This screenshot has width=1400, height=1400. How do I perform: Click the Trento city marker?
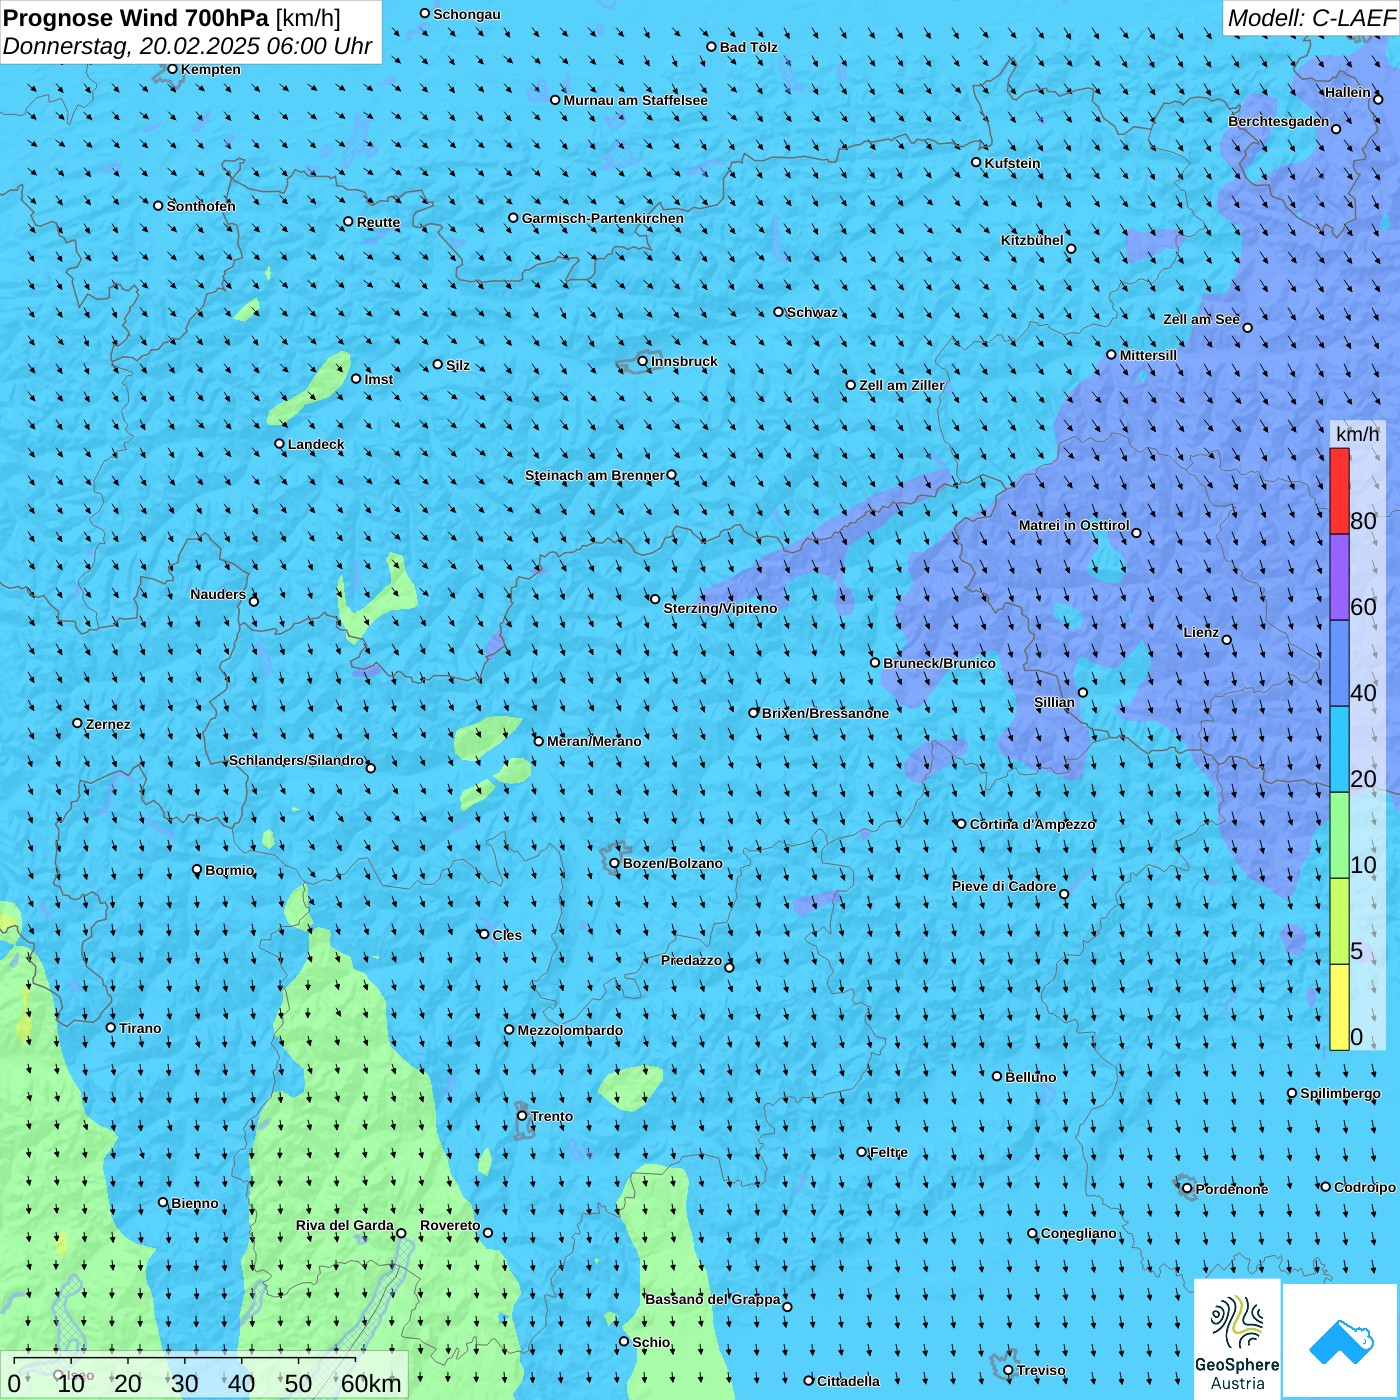point(522,1116)
